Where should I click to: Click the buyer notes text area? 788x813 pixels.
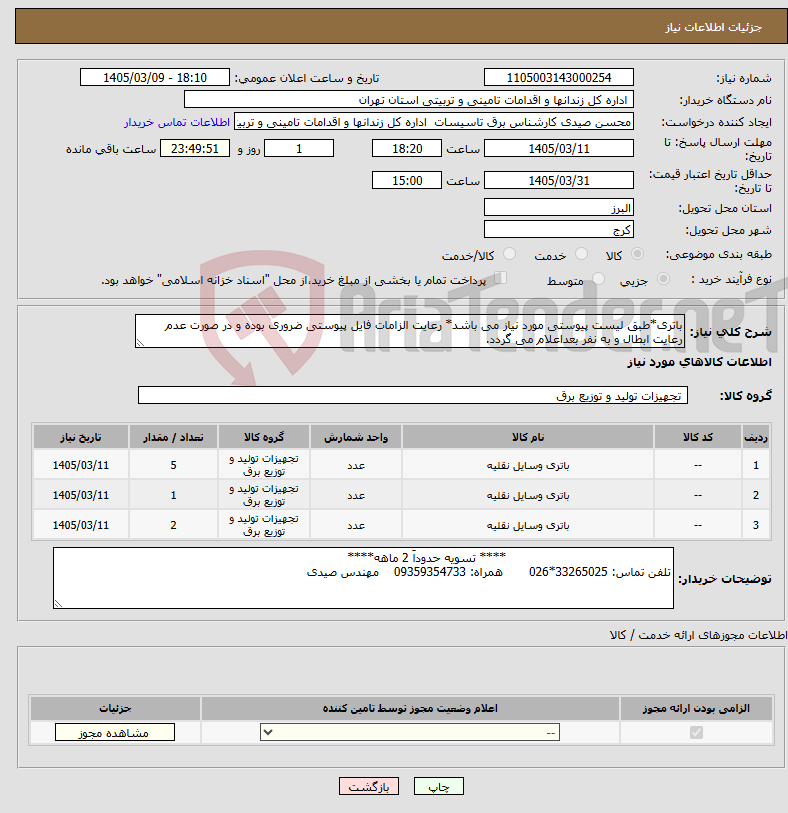363,578
